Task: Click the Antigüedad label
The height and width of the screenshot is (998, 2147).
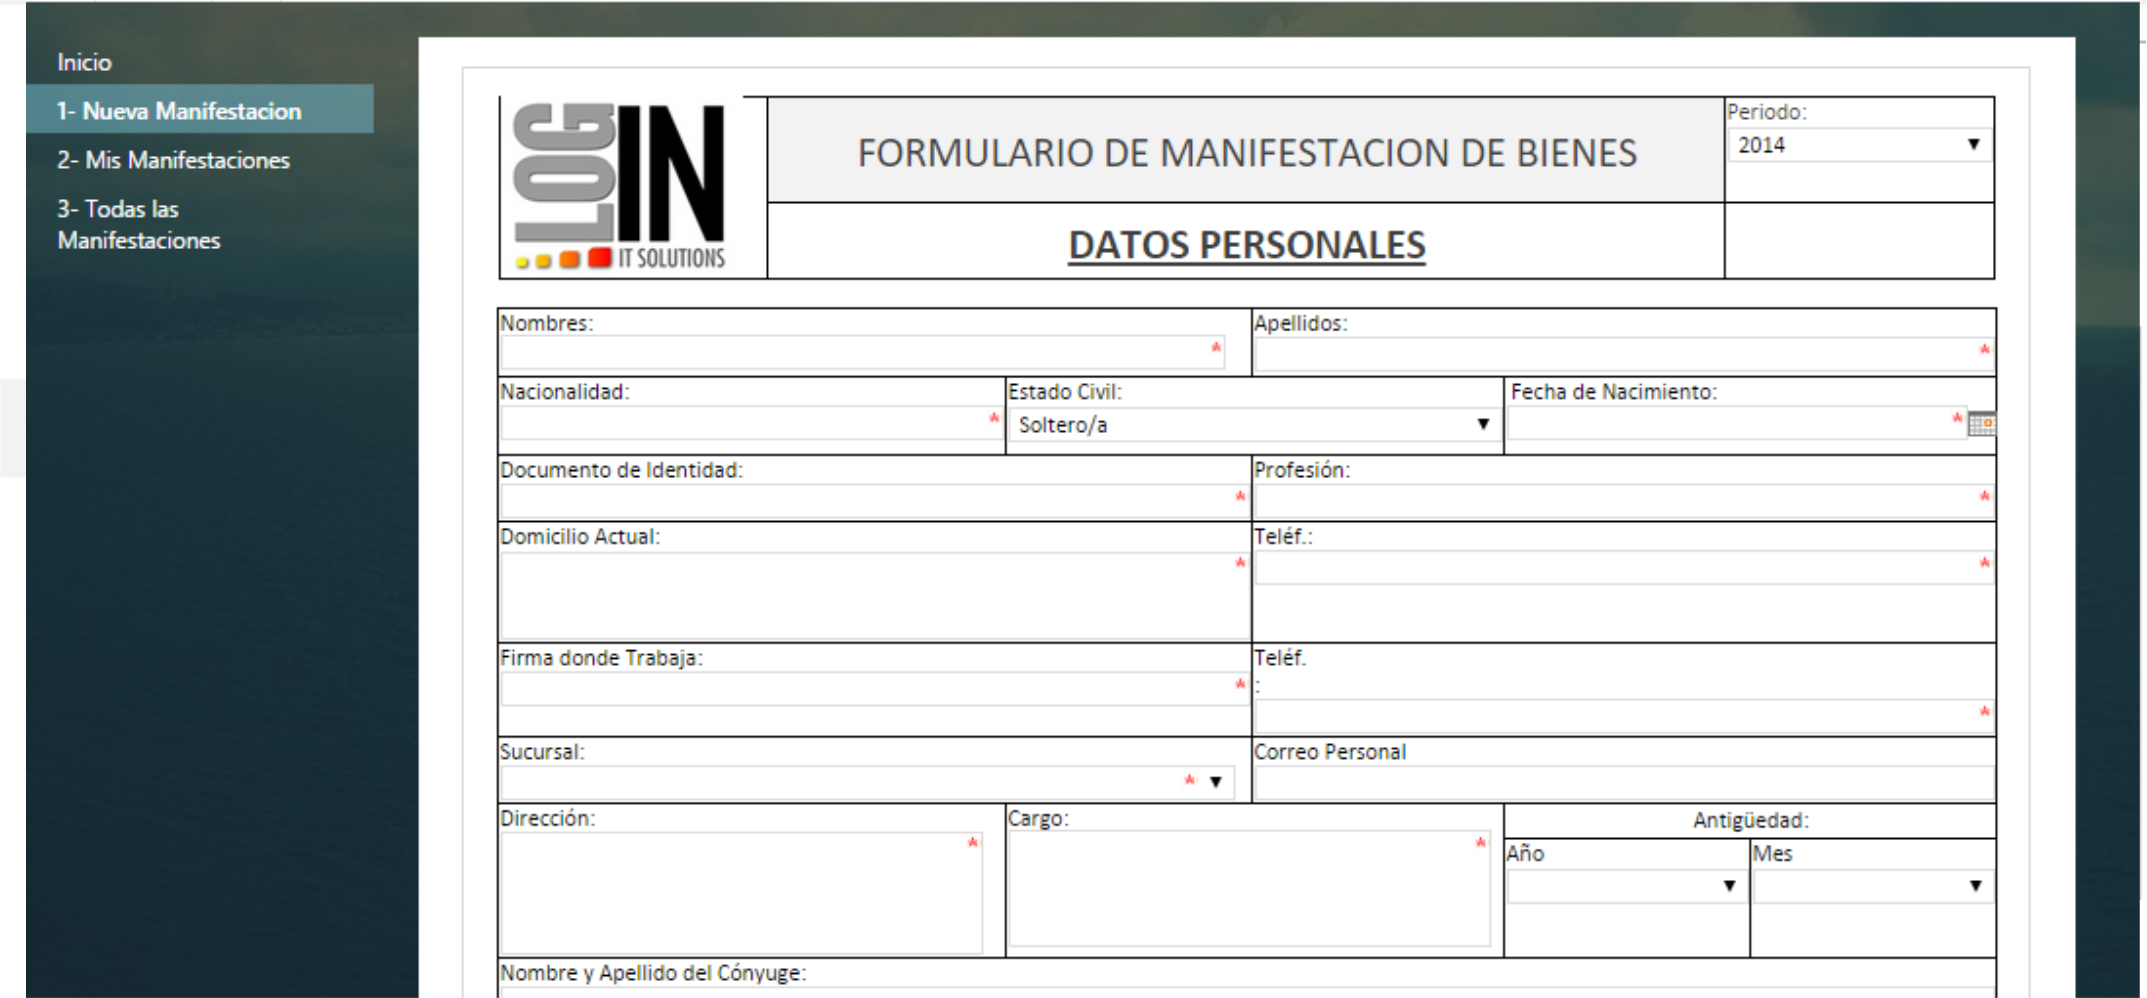Action: (x=1750, y=821)
